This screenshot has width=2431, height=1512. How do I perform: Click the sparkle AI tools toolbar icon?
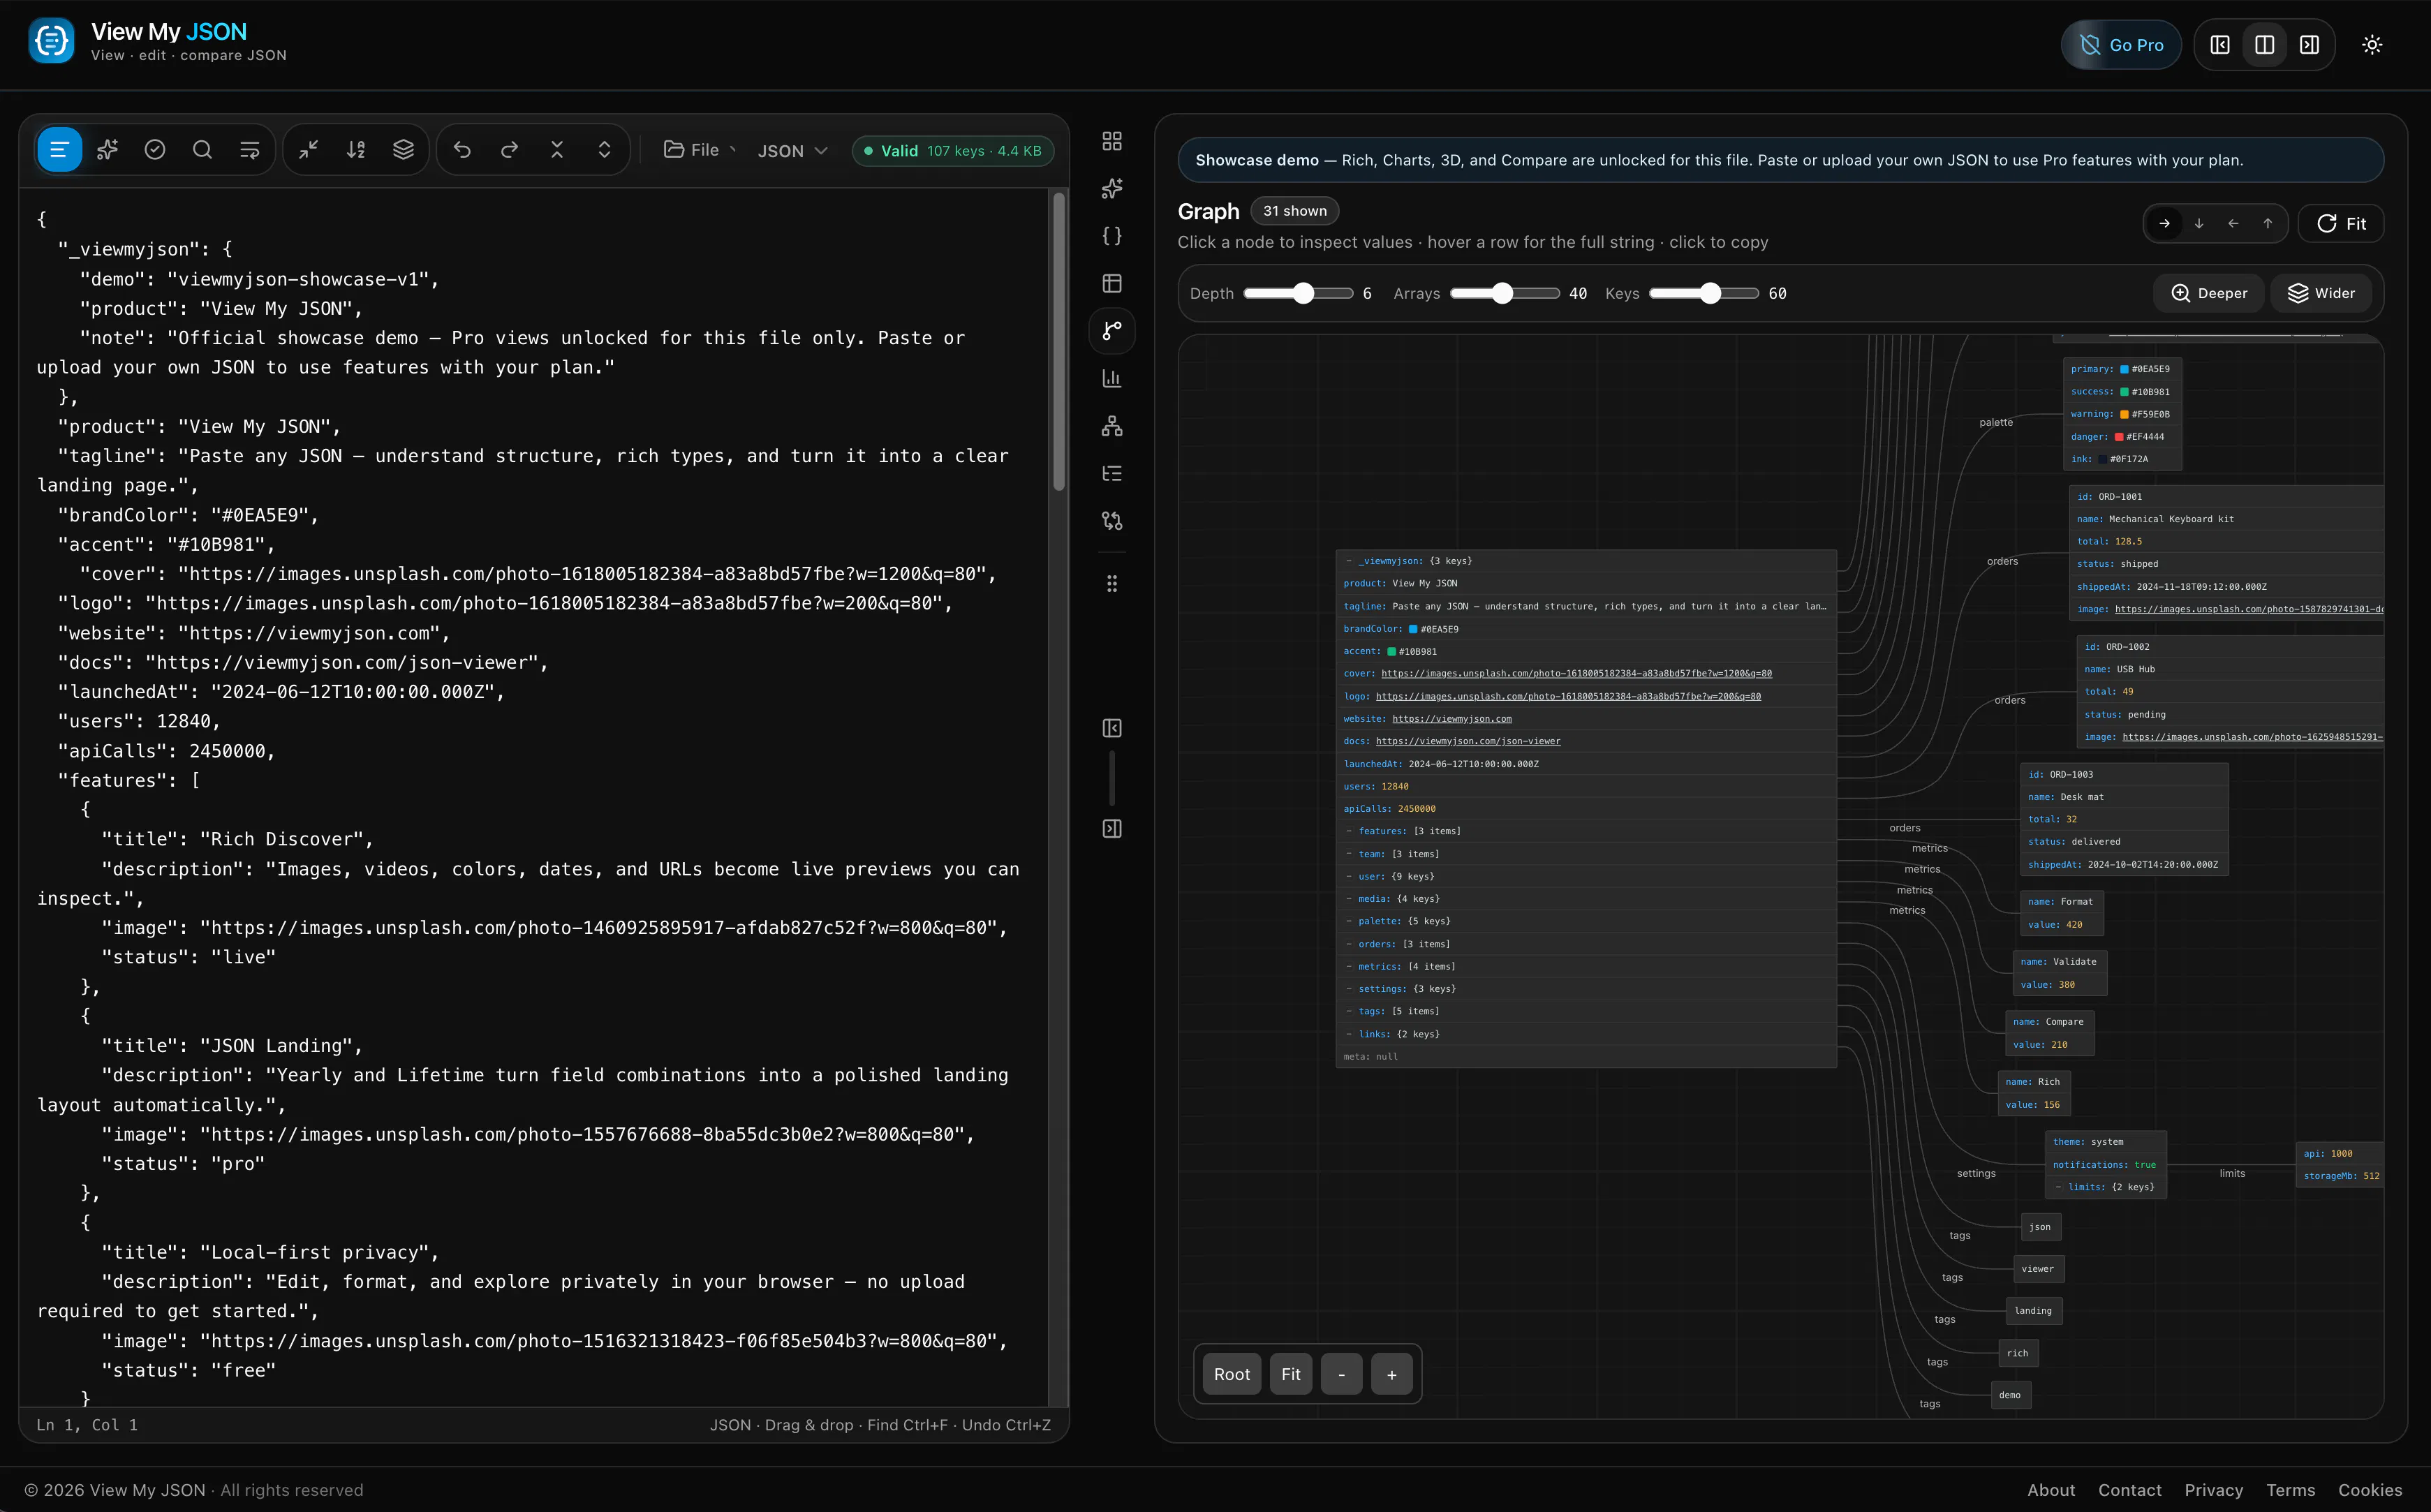(x=107, y=150)
